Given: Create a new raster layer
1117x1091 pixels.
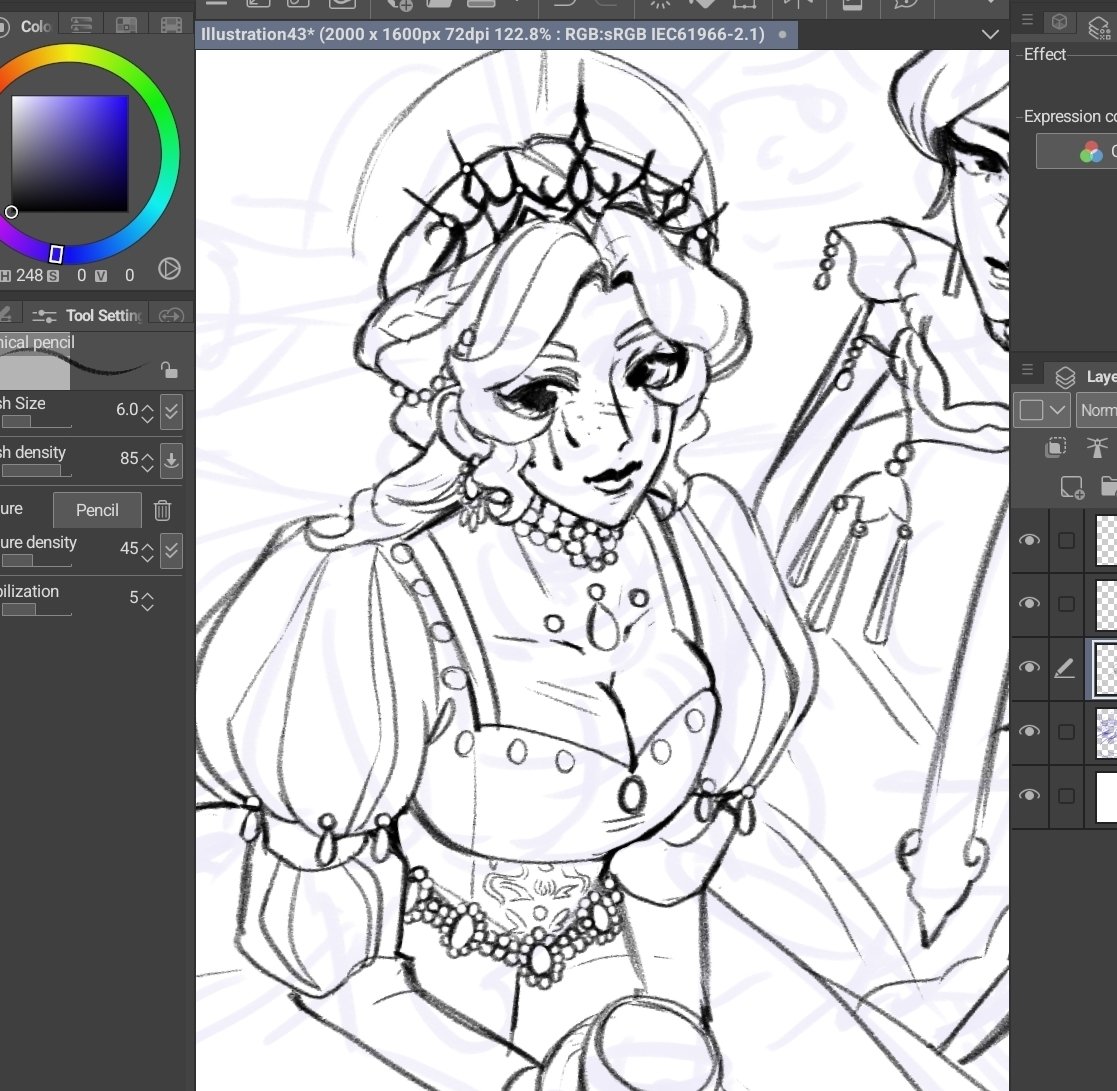Looking at the screenshot, I should 1072,487.
